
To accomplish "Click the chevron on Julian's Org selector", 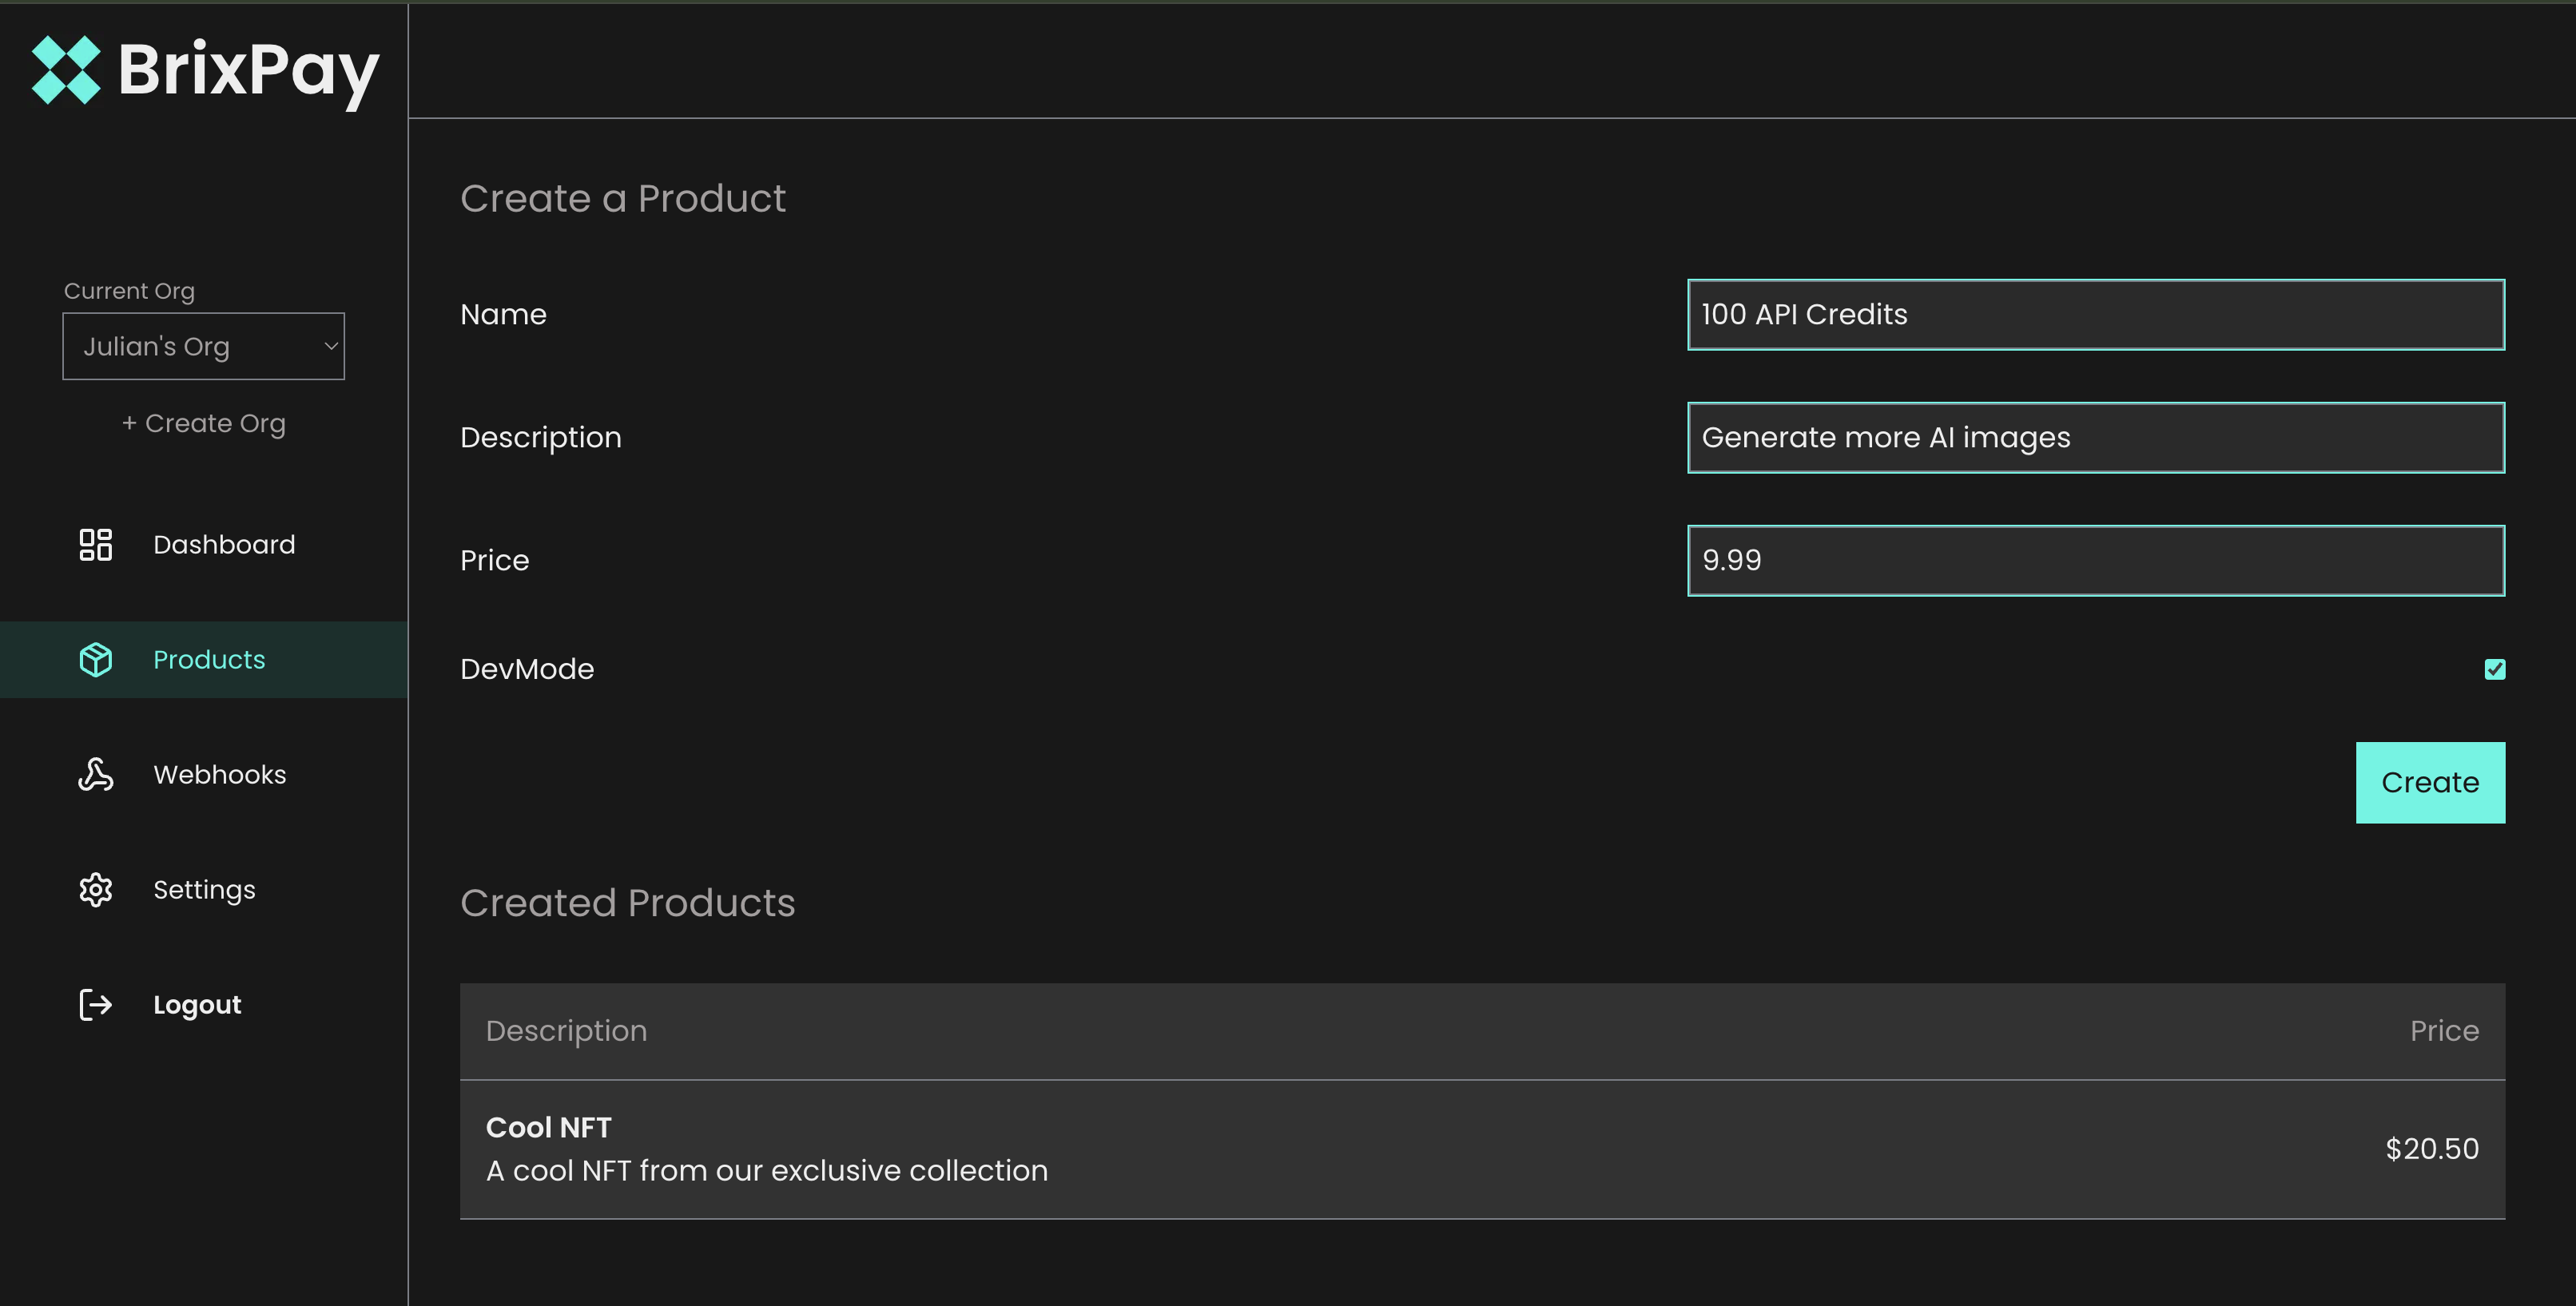I will tap(331, 346).
